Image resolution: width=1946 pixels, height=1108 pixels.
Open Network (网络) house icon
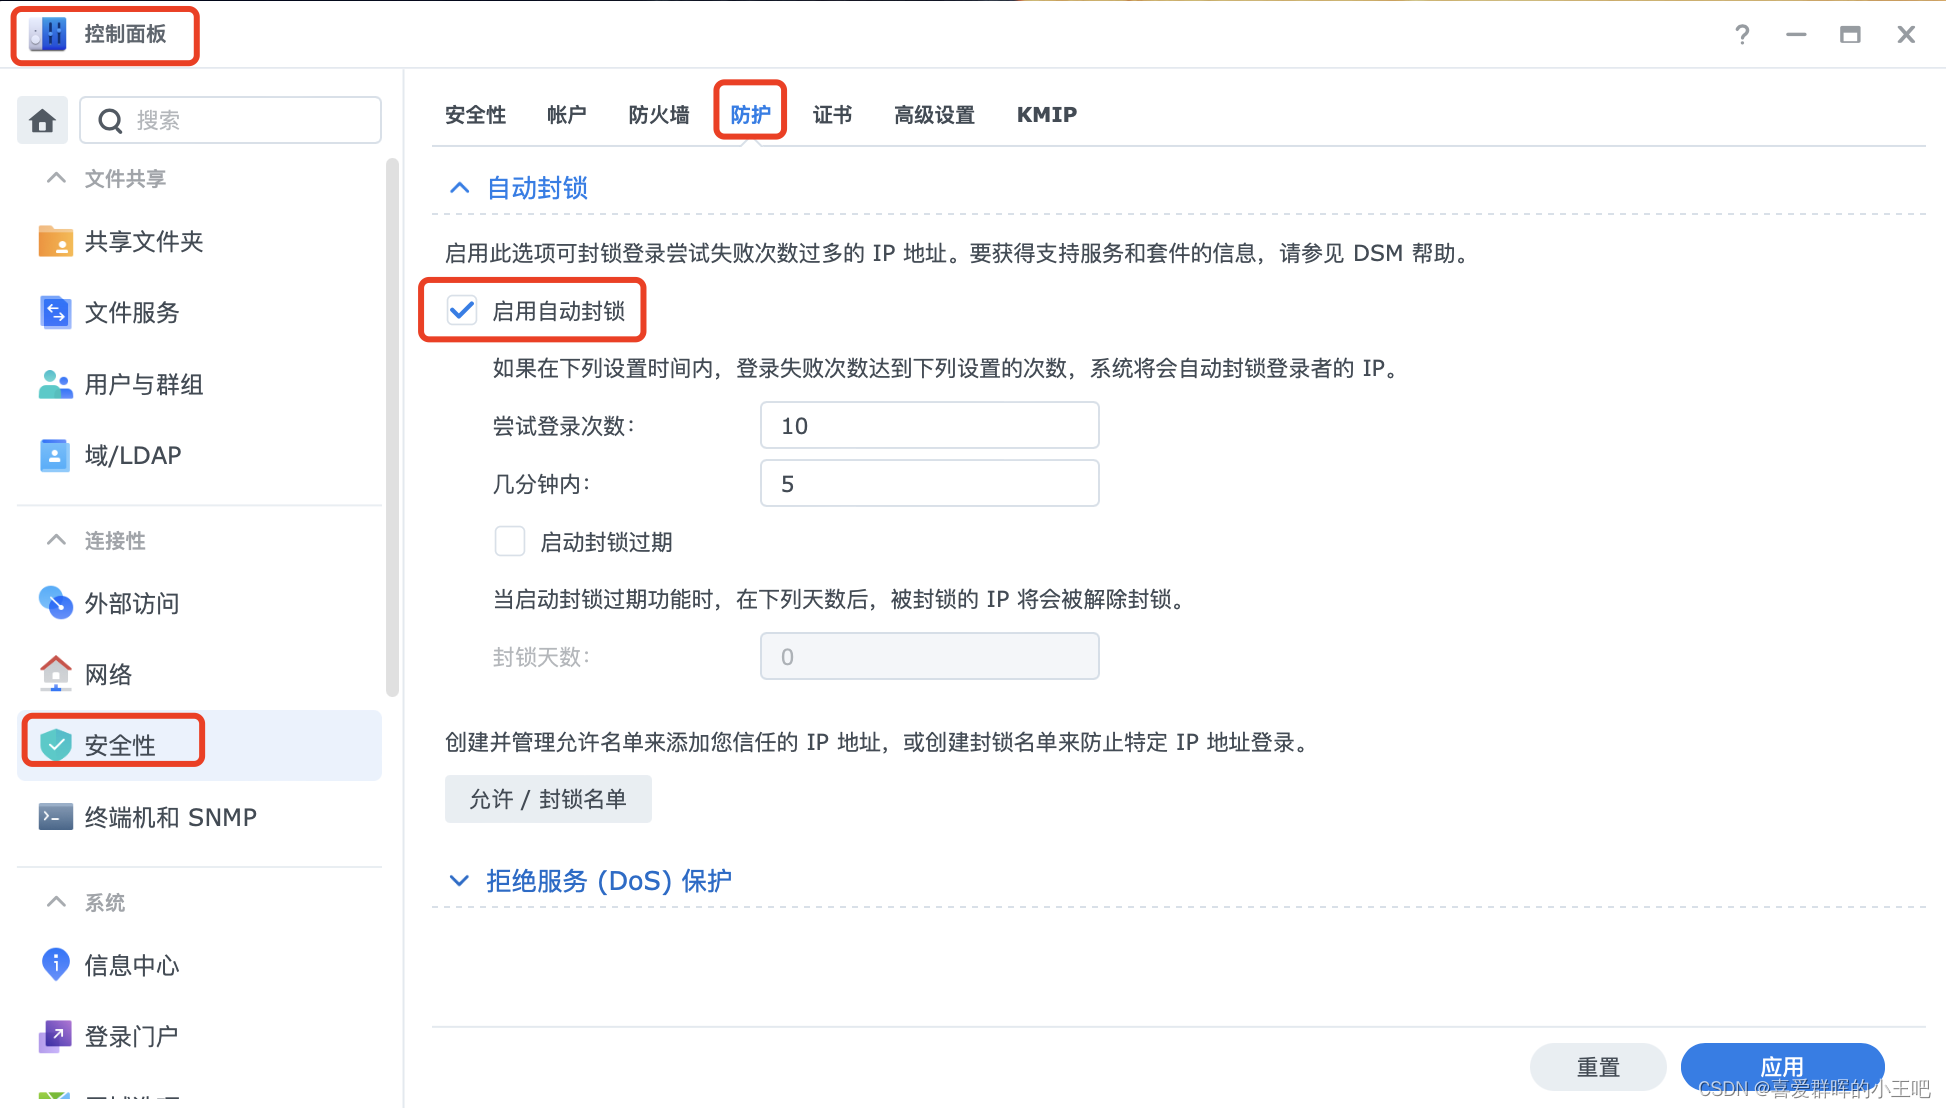coord(55,674)
